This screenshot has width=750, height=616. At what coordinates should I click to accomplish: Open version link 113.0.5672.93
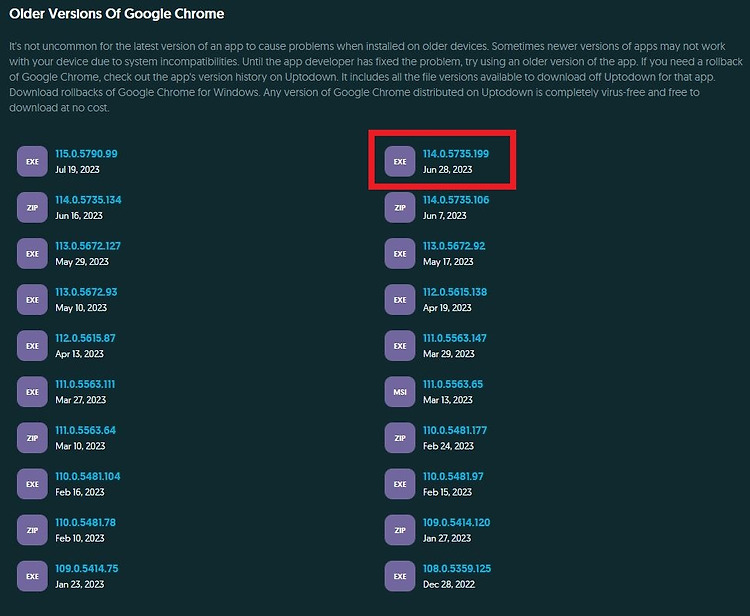[x=86, y=292]
